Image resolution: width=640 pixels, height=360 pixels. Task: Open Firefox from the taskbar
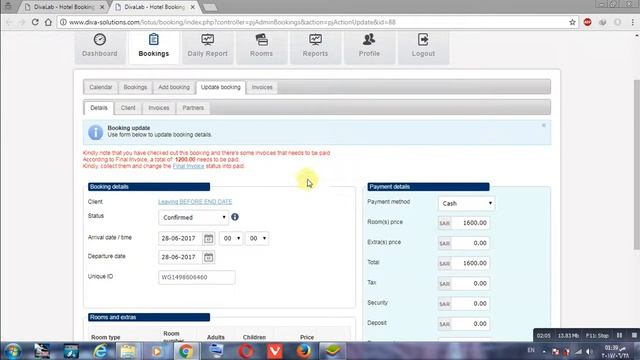pyautogui.click(x=304, y=351)
